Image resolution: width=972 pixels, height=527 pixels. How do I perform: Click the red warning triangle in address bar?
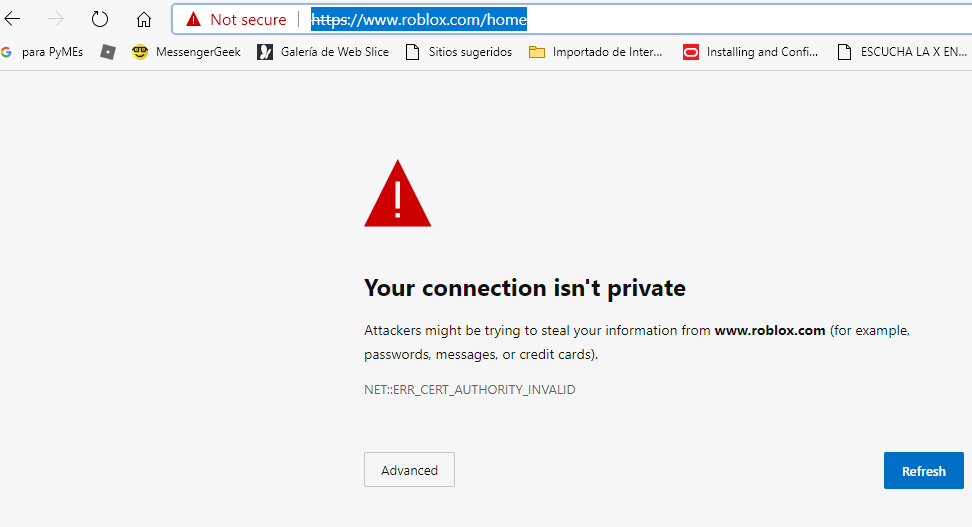[x=194, y=20]
